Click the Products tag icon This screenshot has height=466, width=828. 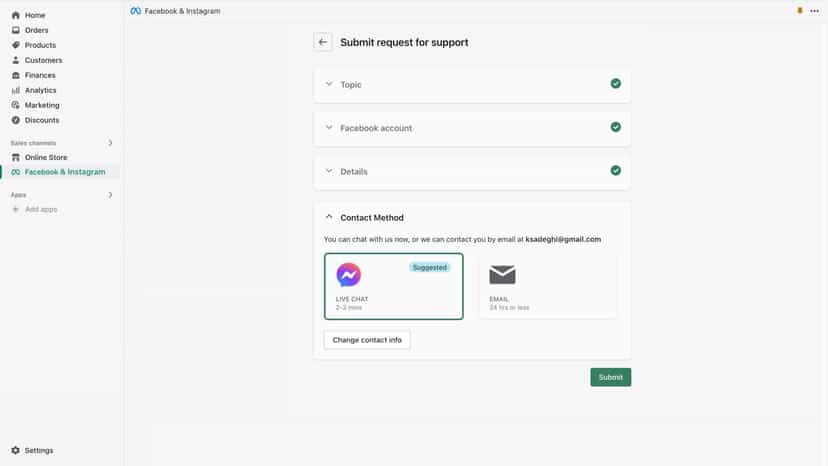[15, 45]
